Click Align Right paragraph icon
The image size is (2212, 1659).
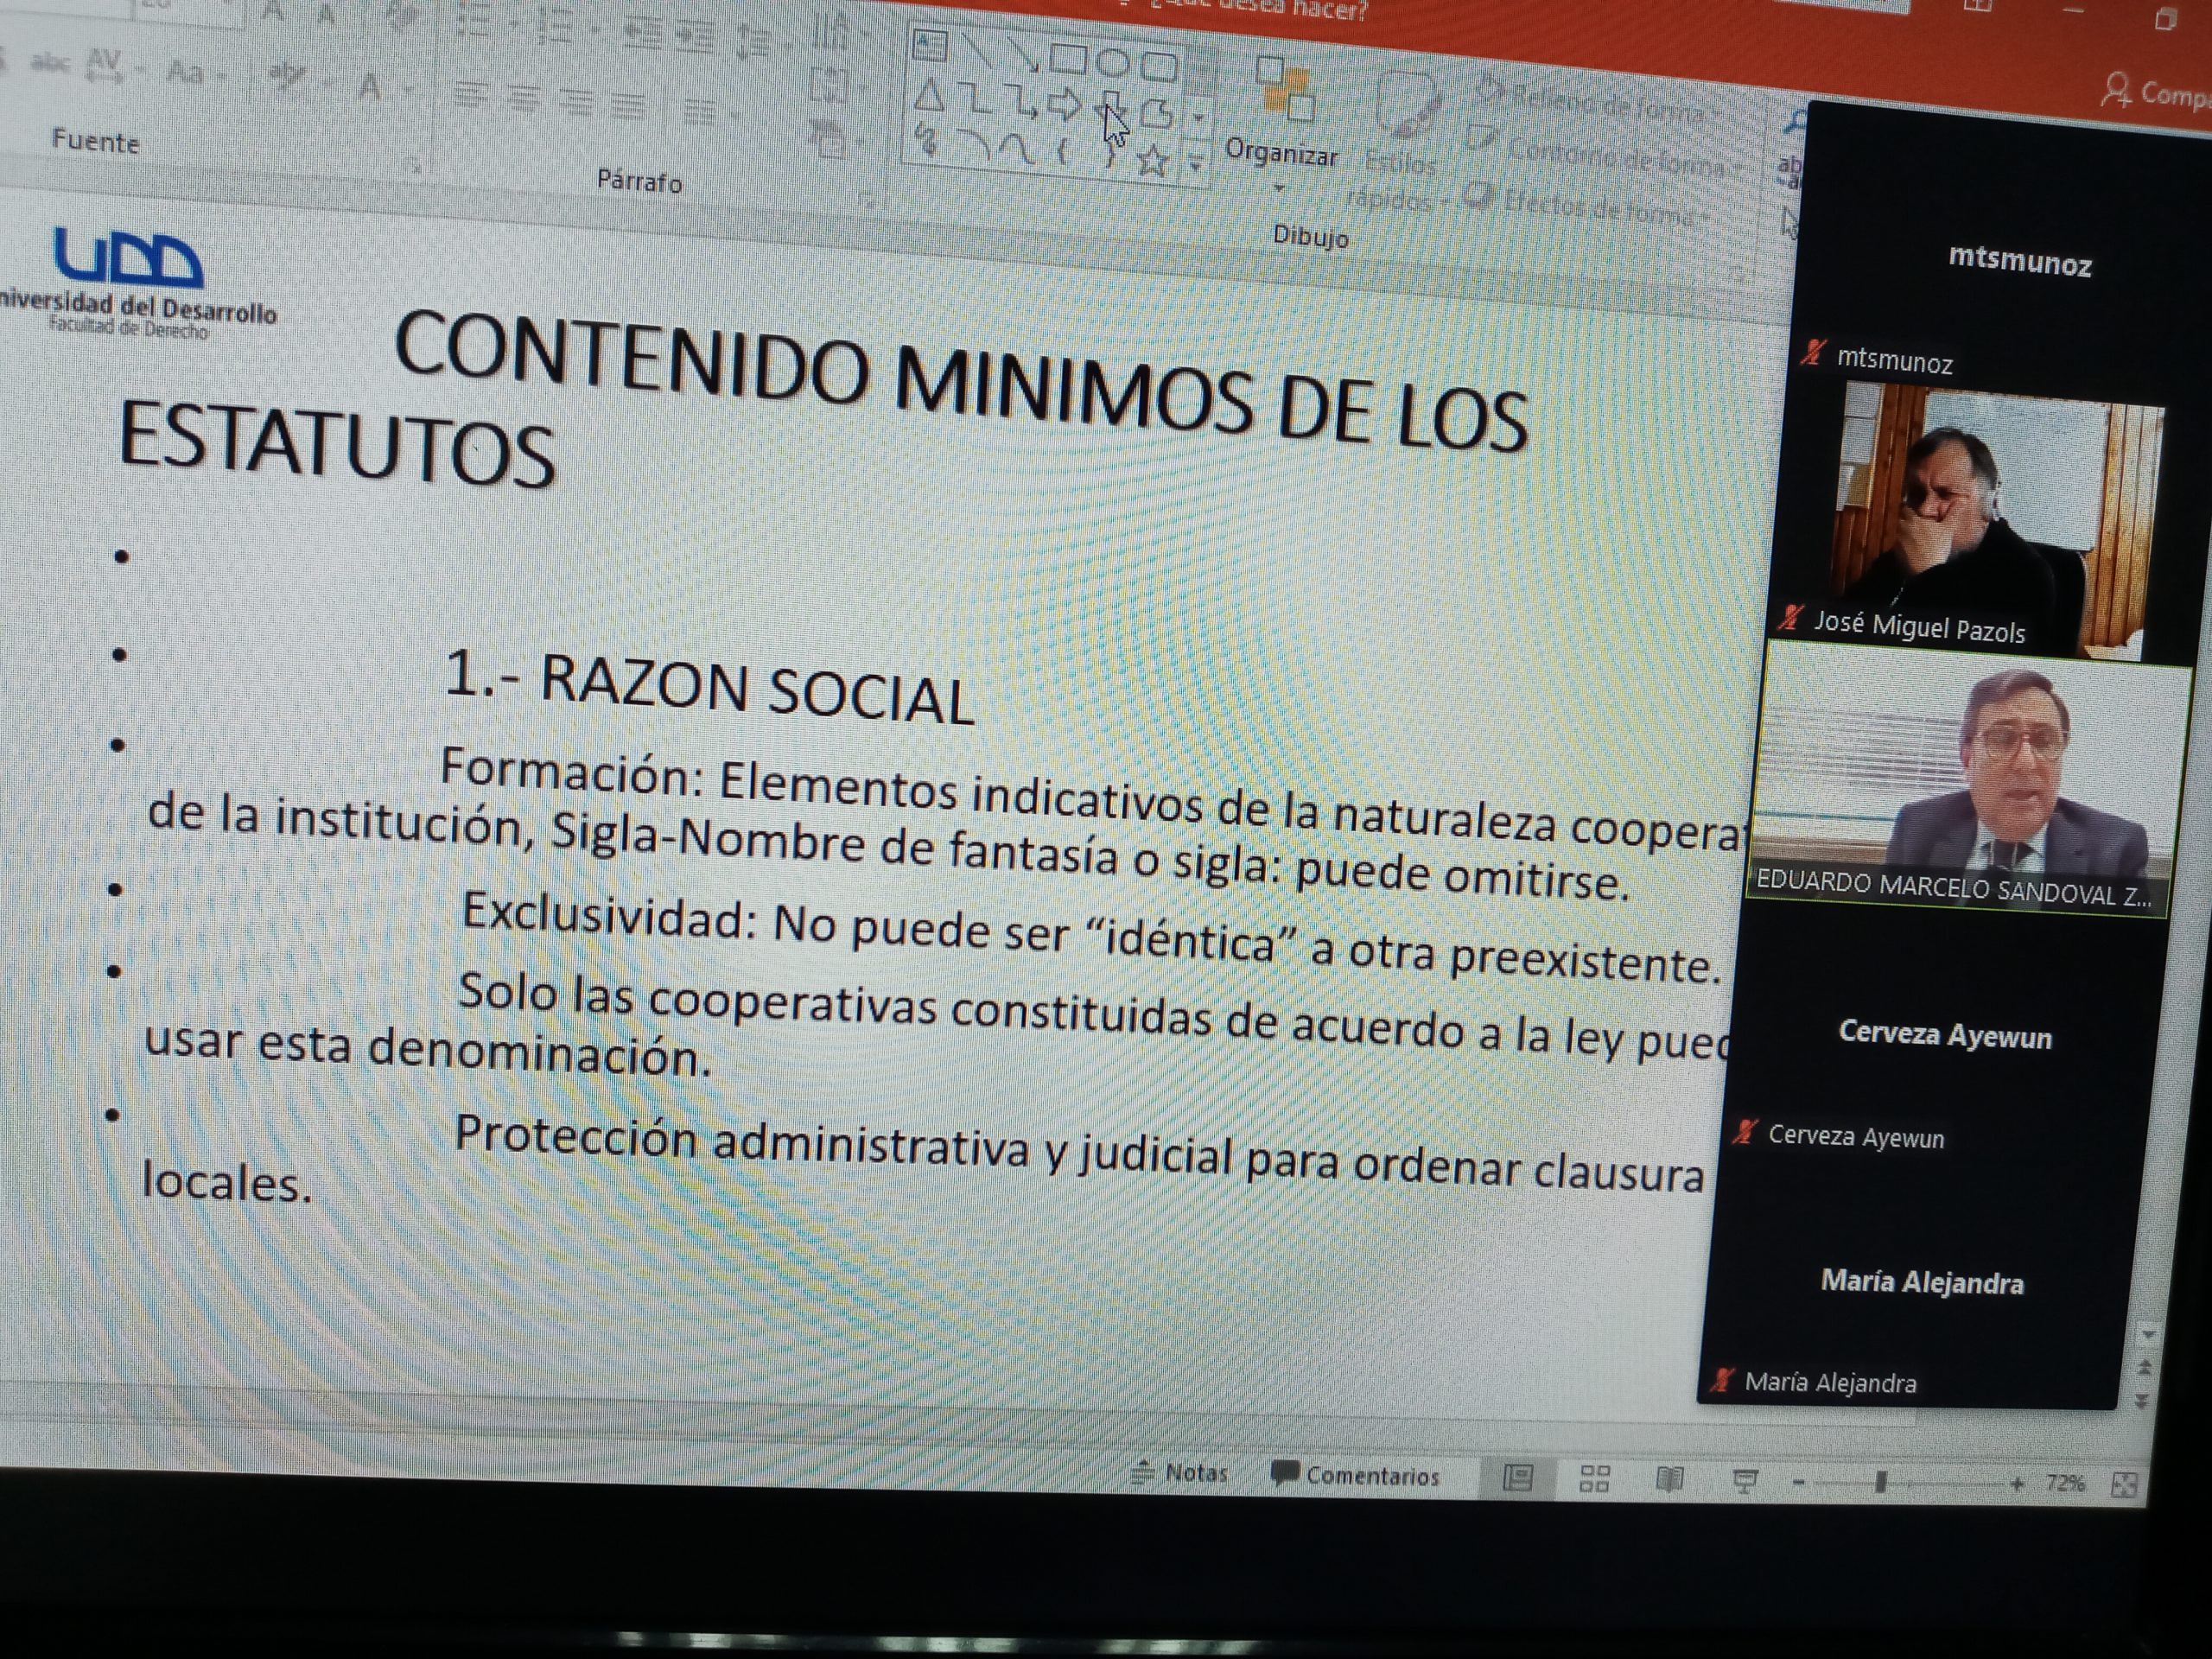575,101
